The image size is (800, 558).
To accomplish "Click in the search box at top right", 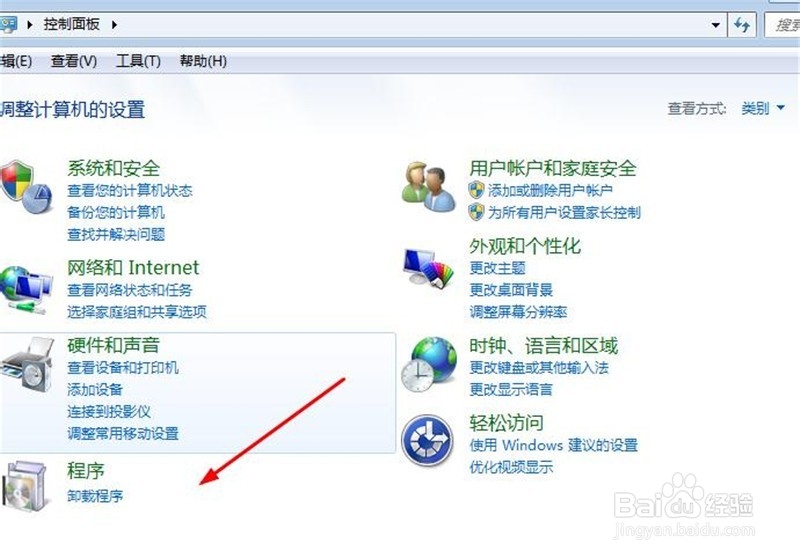I will pos(783,24).
